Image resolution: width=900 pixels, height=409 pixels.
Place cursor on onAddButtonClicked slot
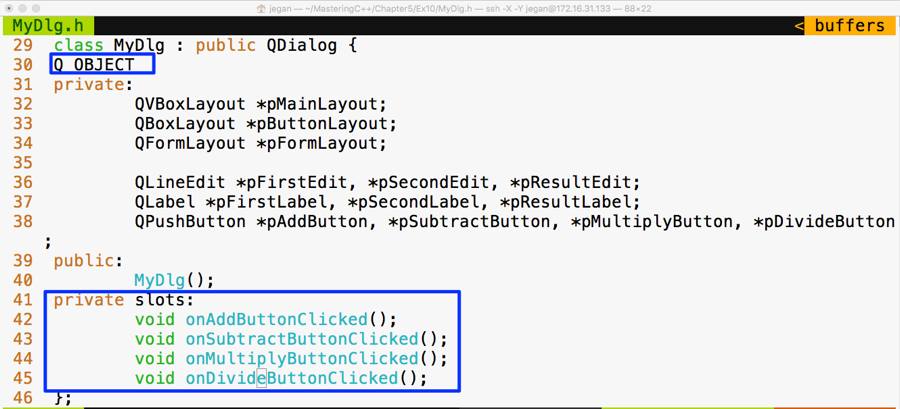point(276,319)
